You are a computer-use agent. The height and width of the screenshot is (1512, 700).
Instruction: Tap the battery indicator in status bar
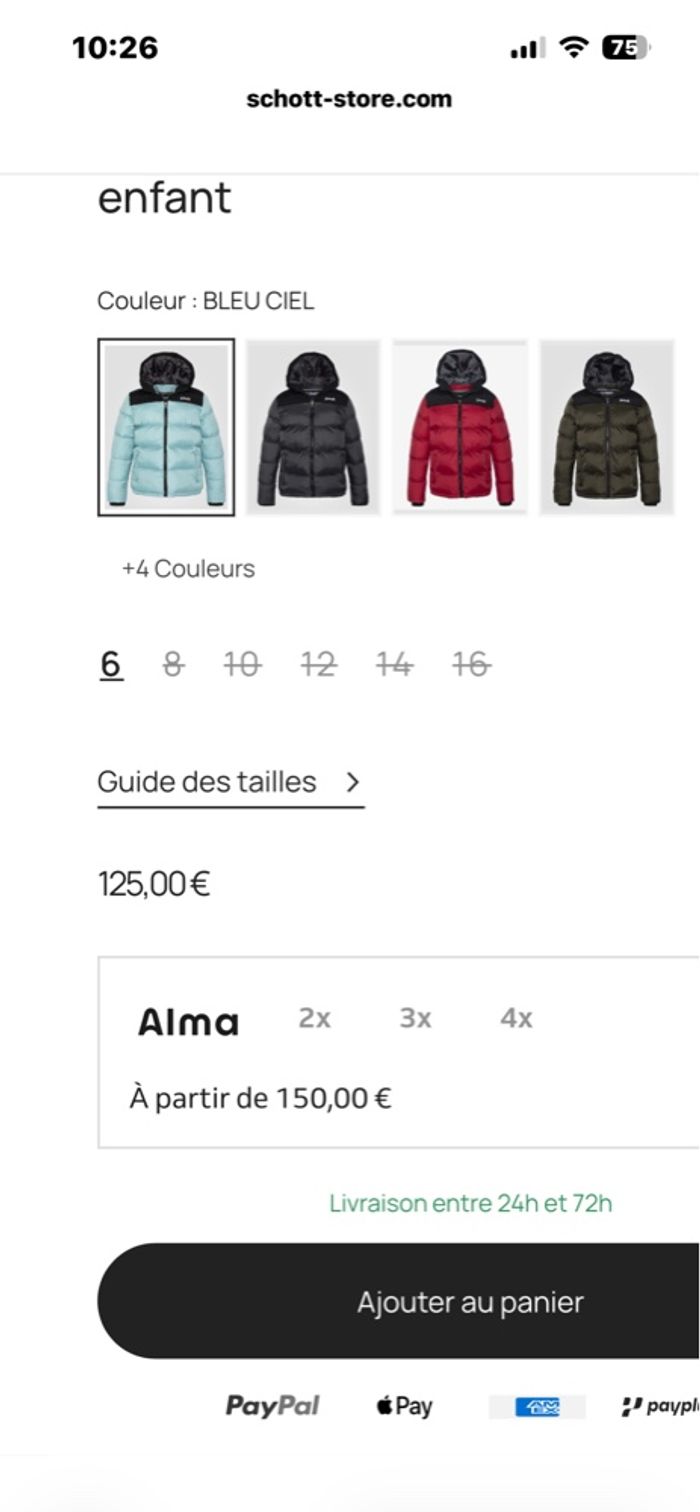(x=625, y=47)
